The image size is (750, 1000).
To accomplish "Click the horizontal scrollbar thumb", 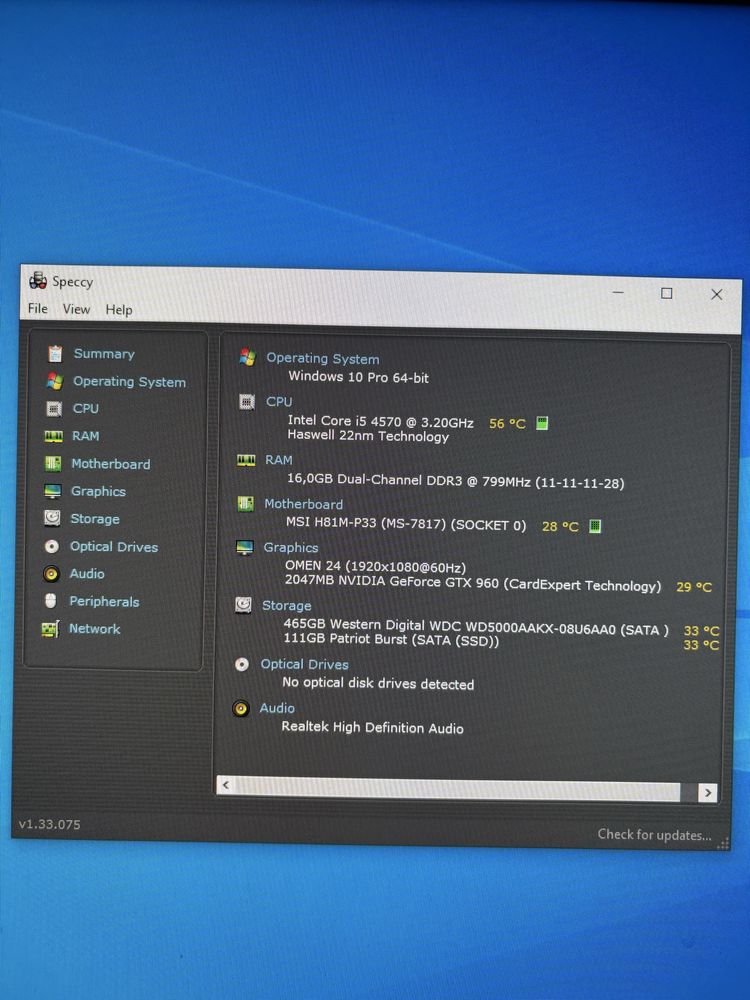I will pos(457,788).
